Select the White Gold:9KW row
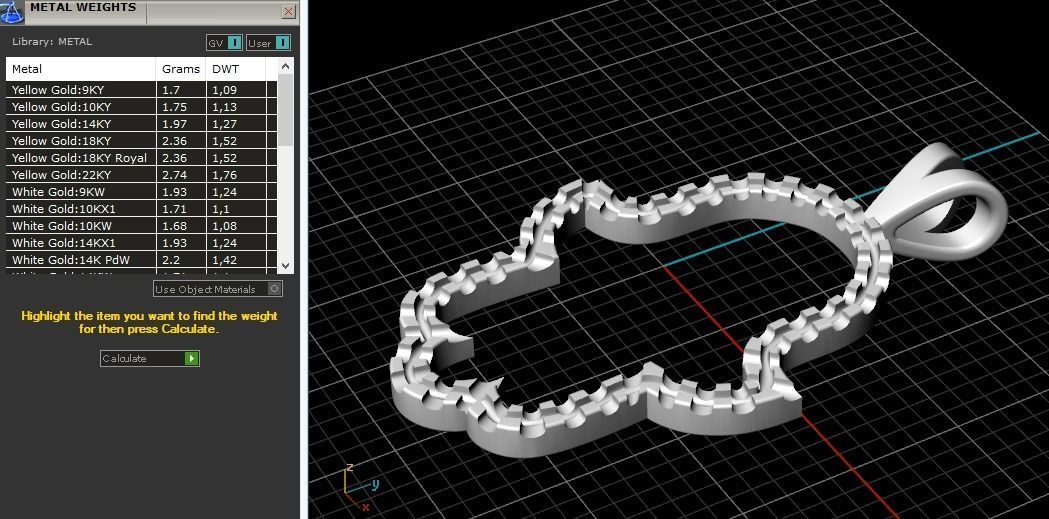The width and height of the screenshot is (1049, 519). 141,192
